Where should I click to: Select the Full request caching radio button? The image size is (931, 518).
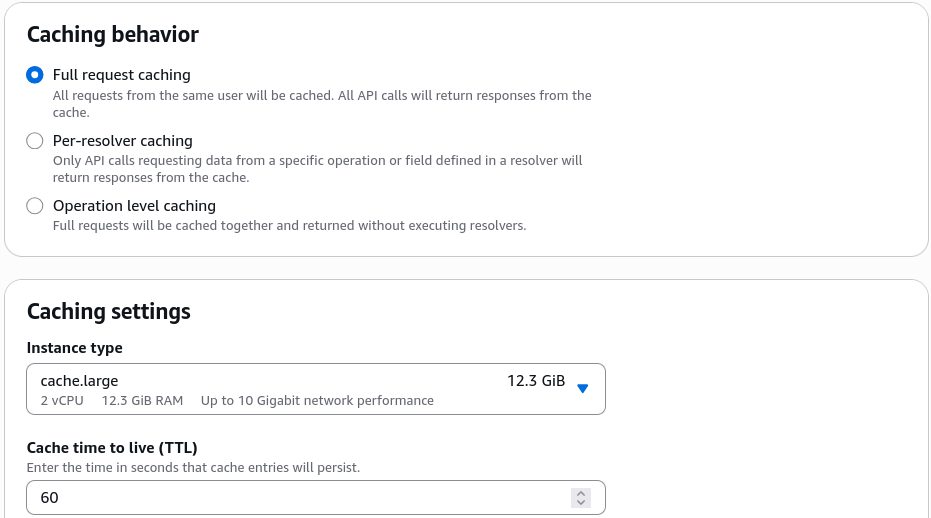(34, 75)
